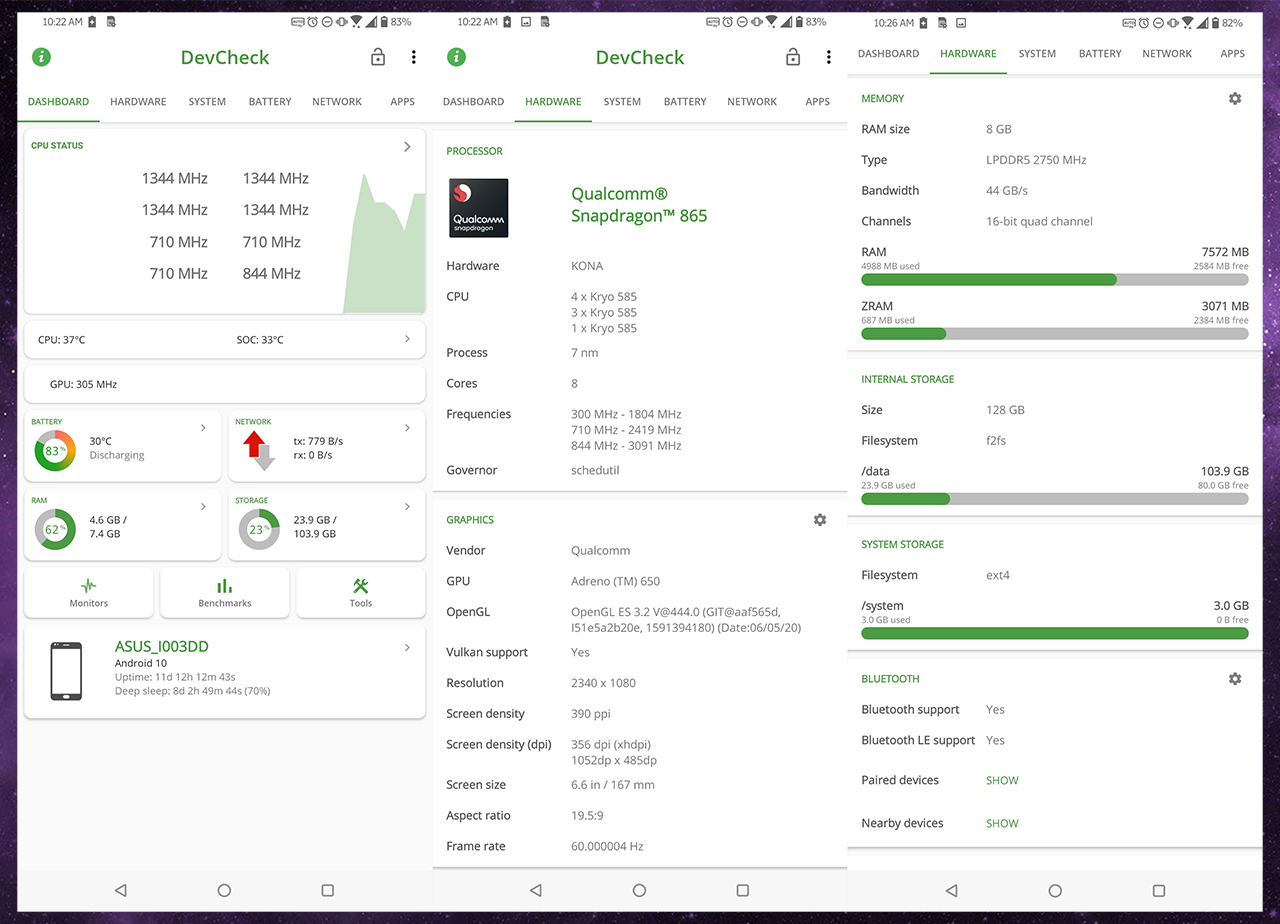1280x924 pixels.
Task: Tap recent apps button in left screen
Action: pos(327,890)
